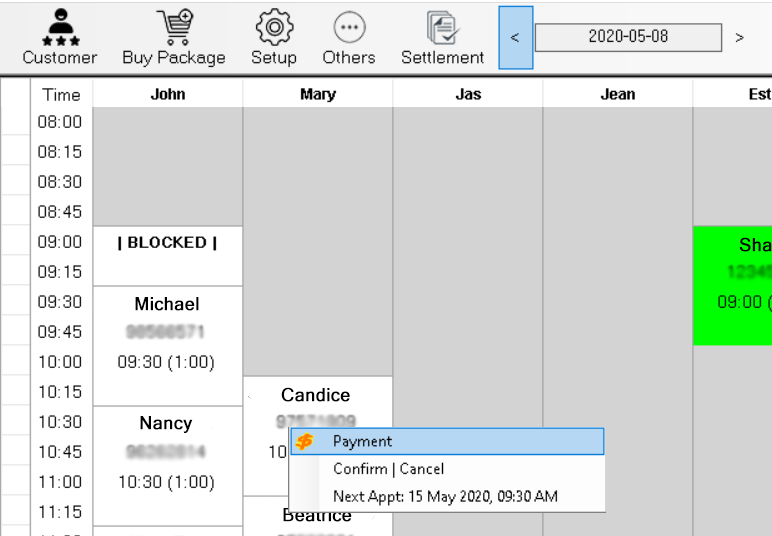772x536 pixels.
Task: Open Setup gear icon
Action: pos(274,27)
